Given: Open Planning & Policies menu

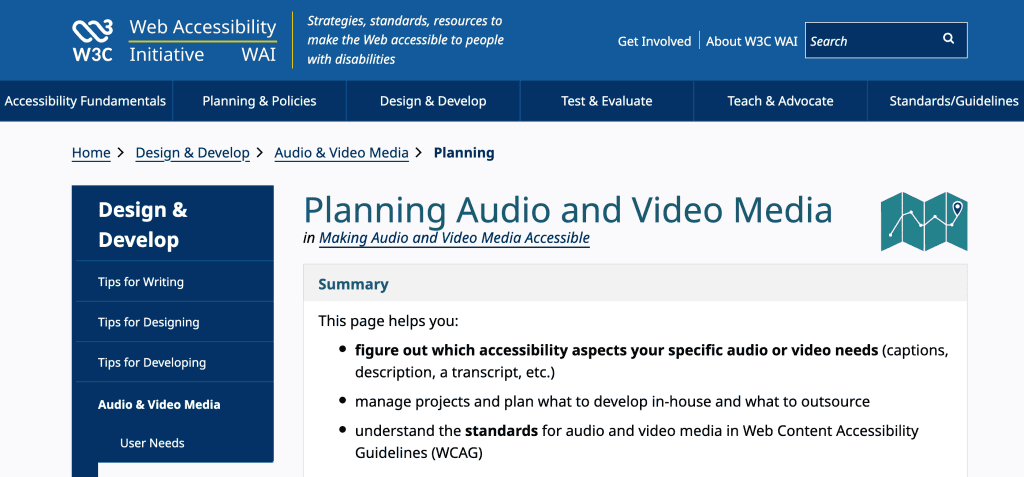Looking at the screenshot, I should pyautogui.click(x=259, y=101).
